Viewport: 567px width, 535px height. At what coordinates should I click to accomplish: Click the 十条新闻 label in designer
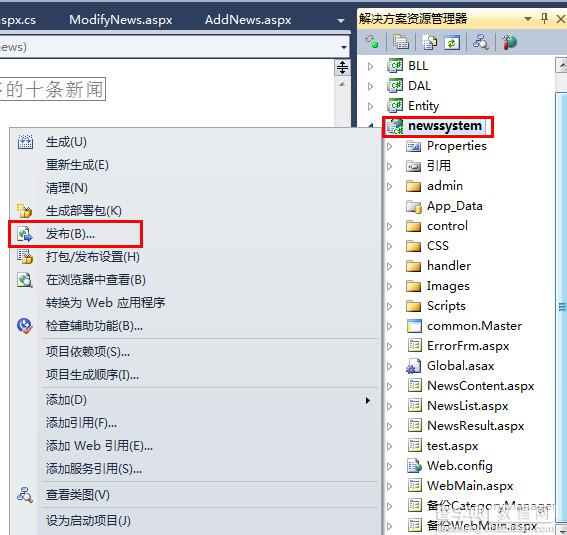52,89
